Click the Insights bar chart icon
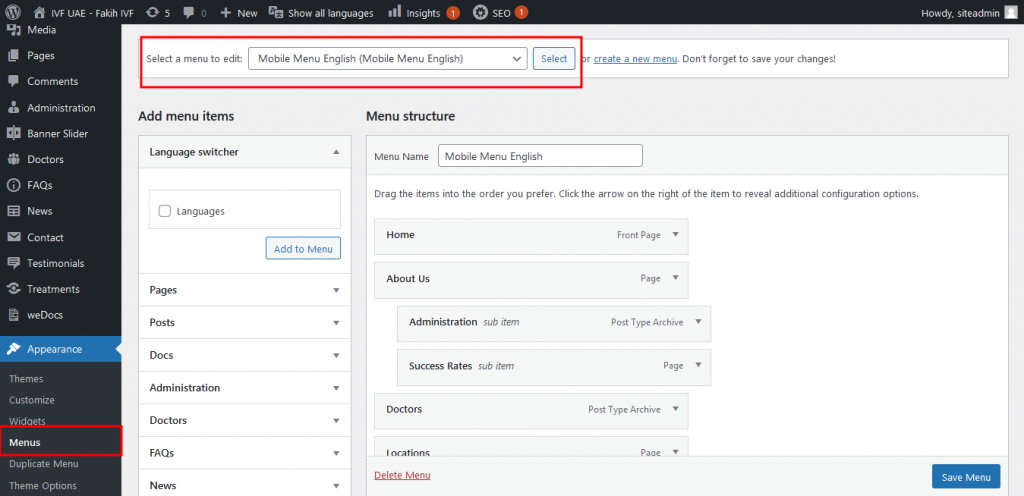The image size is (1024, 496). 395,13
